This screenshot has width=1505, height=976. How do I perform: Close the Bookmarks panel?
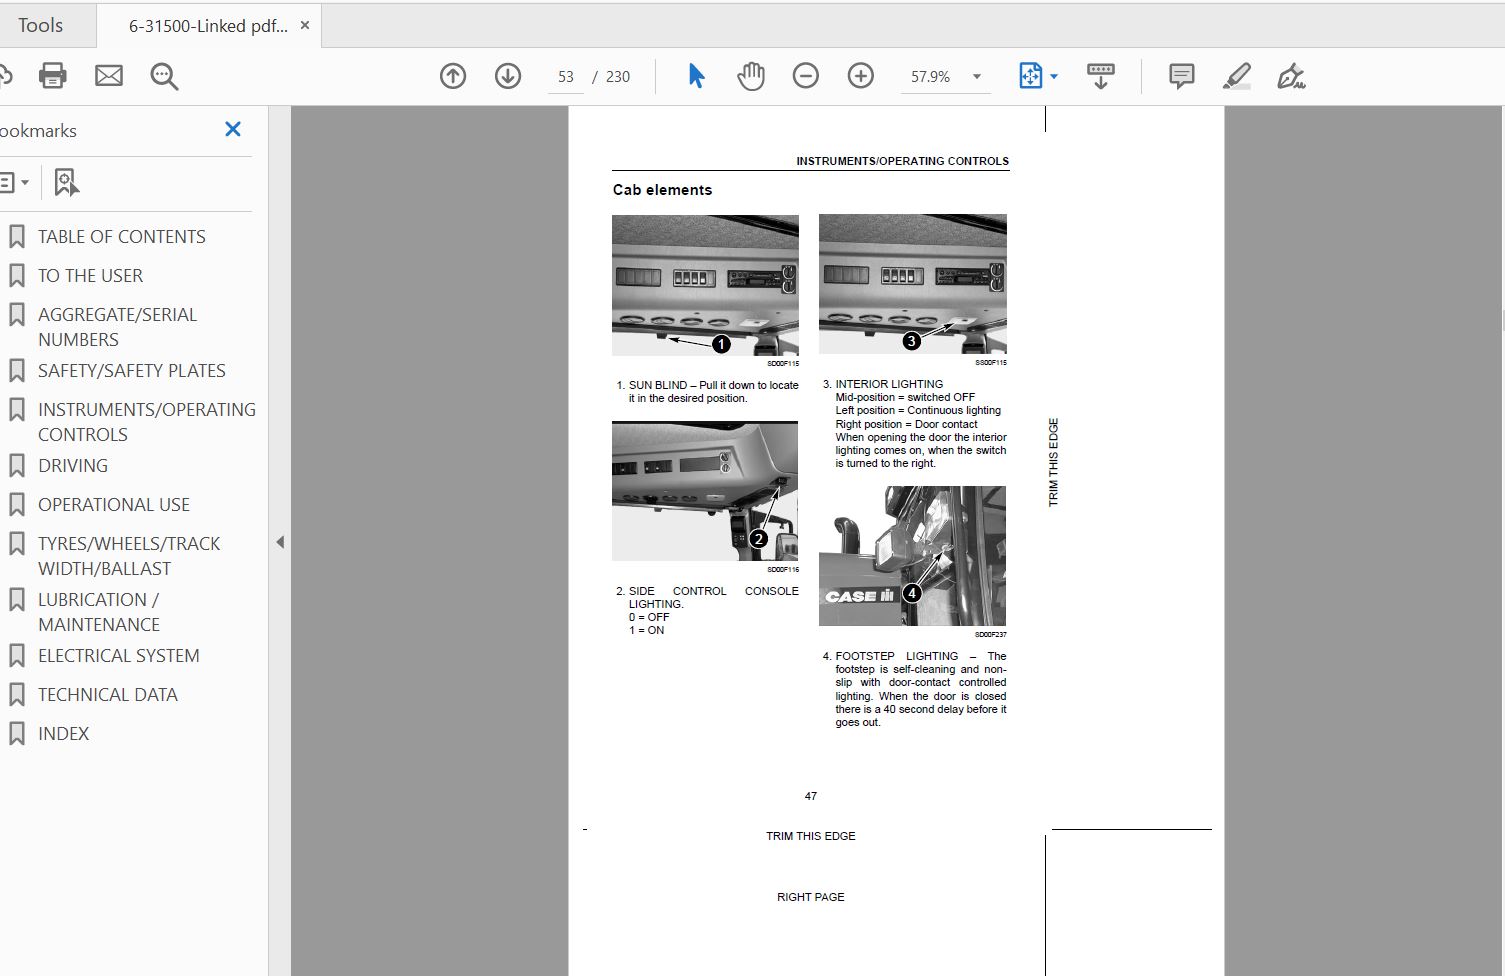(x=233, y=129)
